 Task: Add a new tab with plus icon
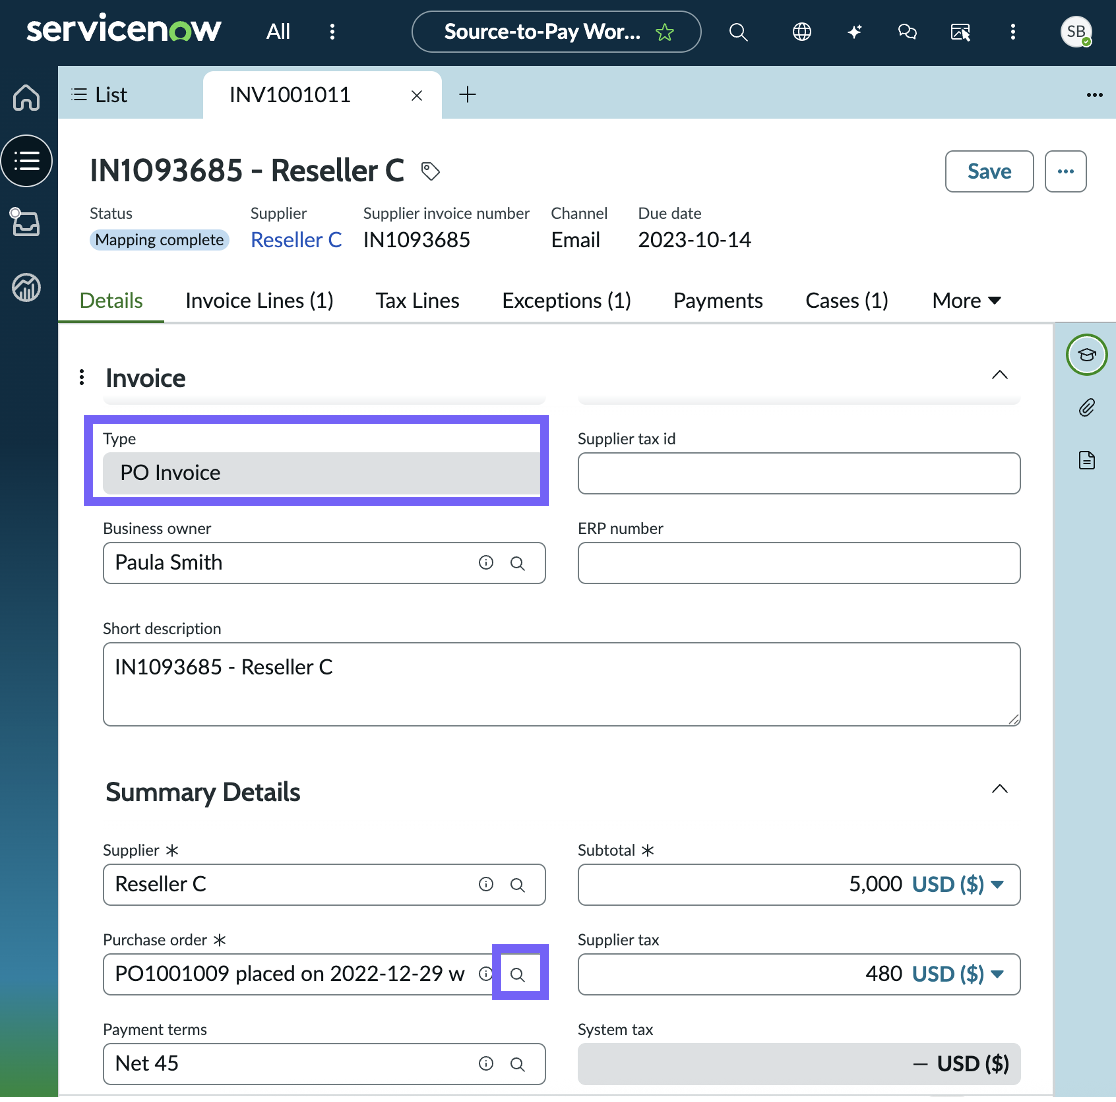coord(468,95)
